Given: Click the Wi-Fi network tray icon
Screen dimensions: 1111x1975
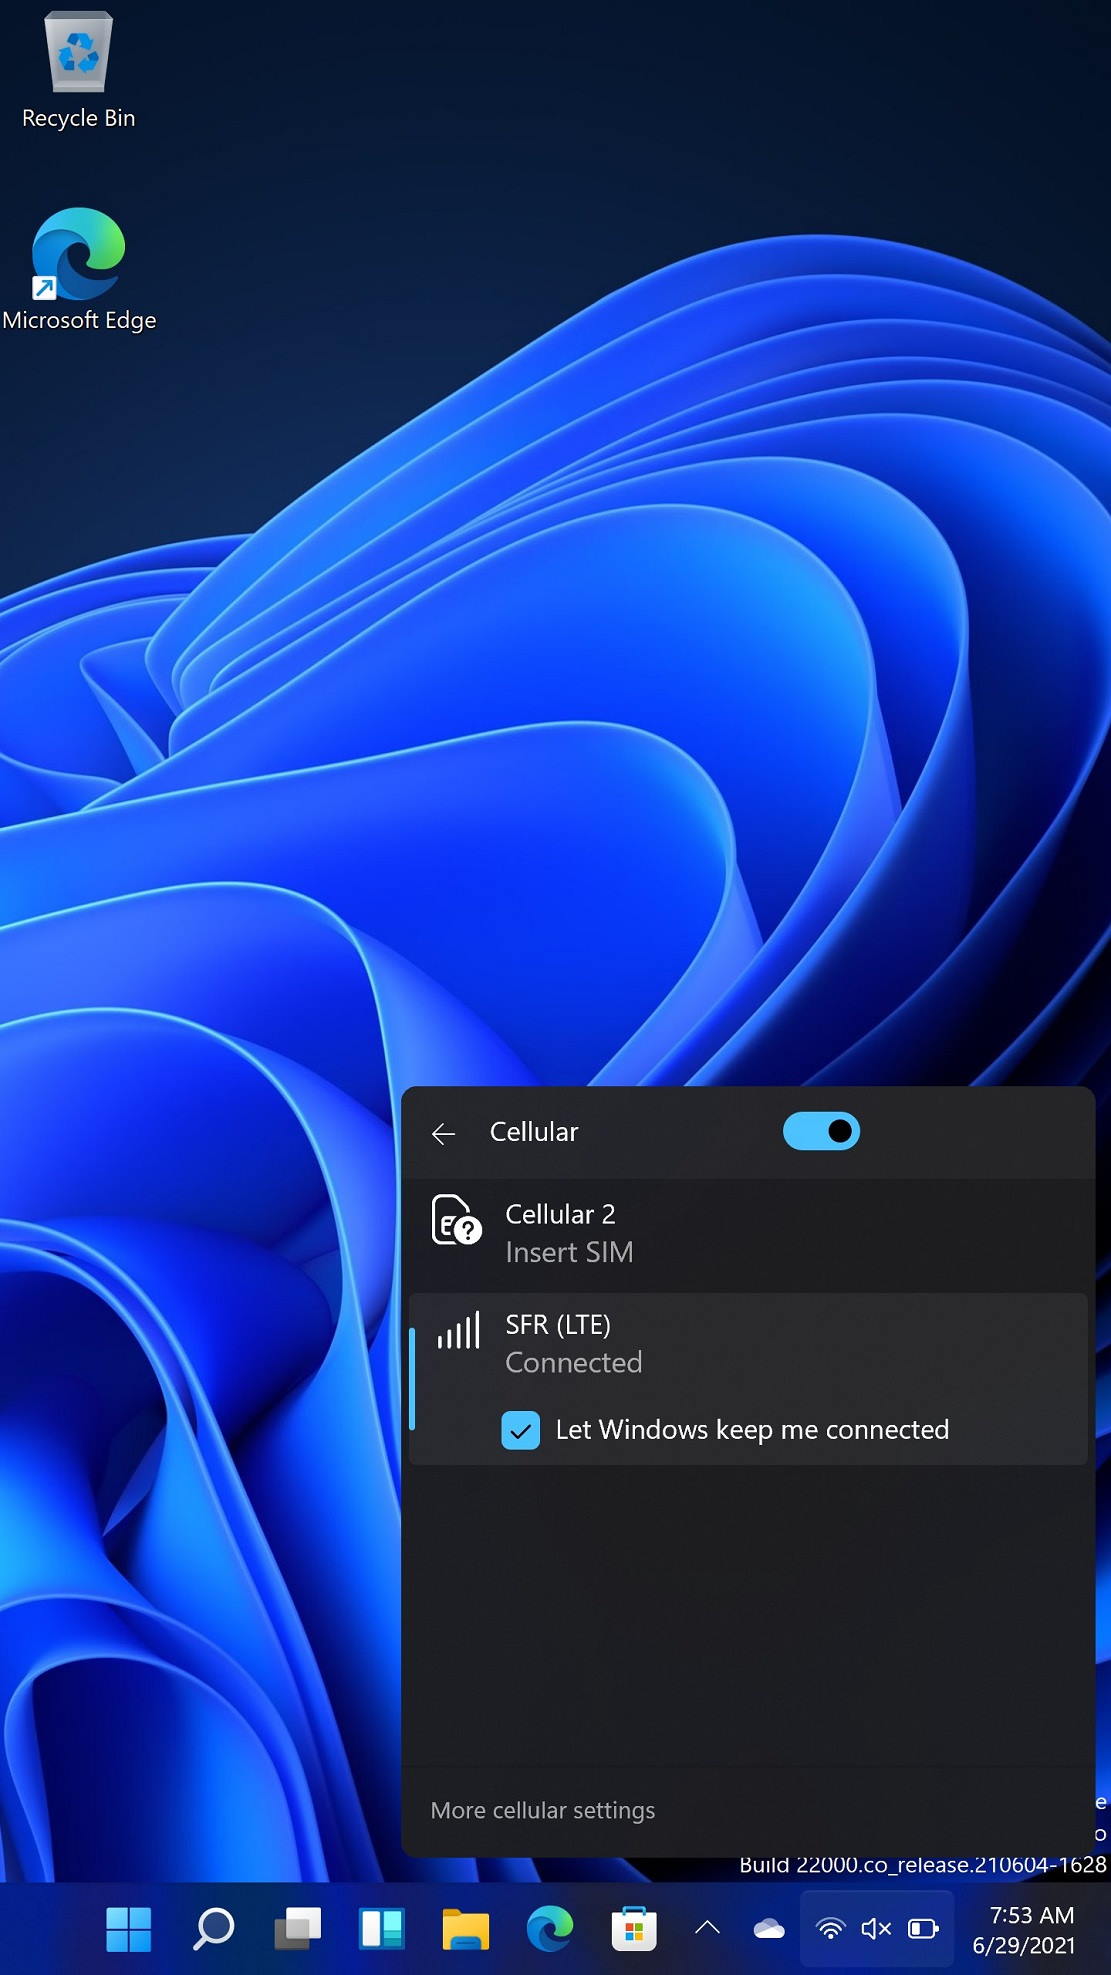Looking at the screenshot, I should [x=830, y=1929].
